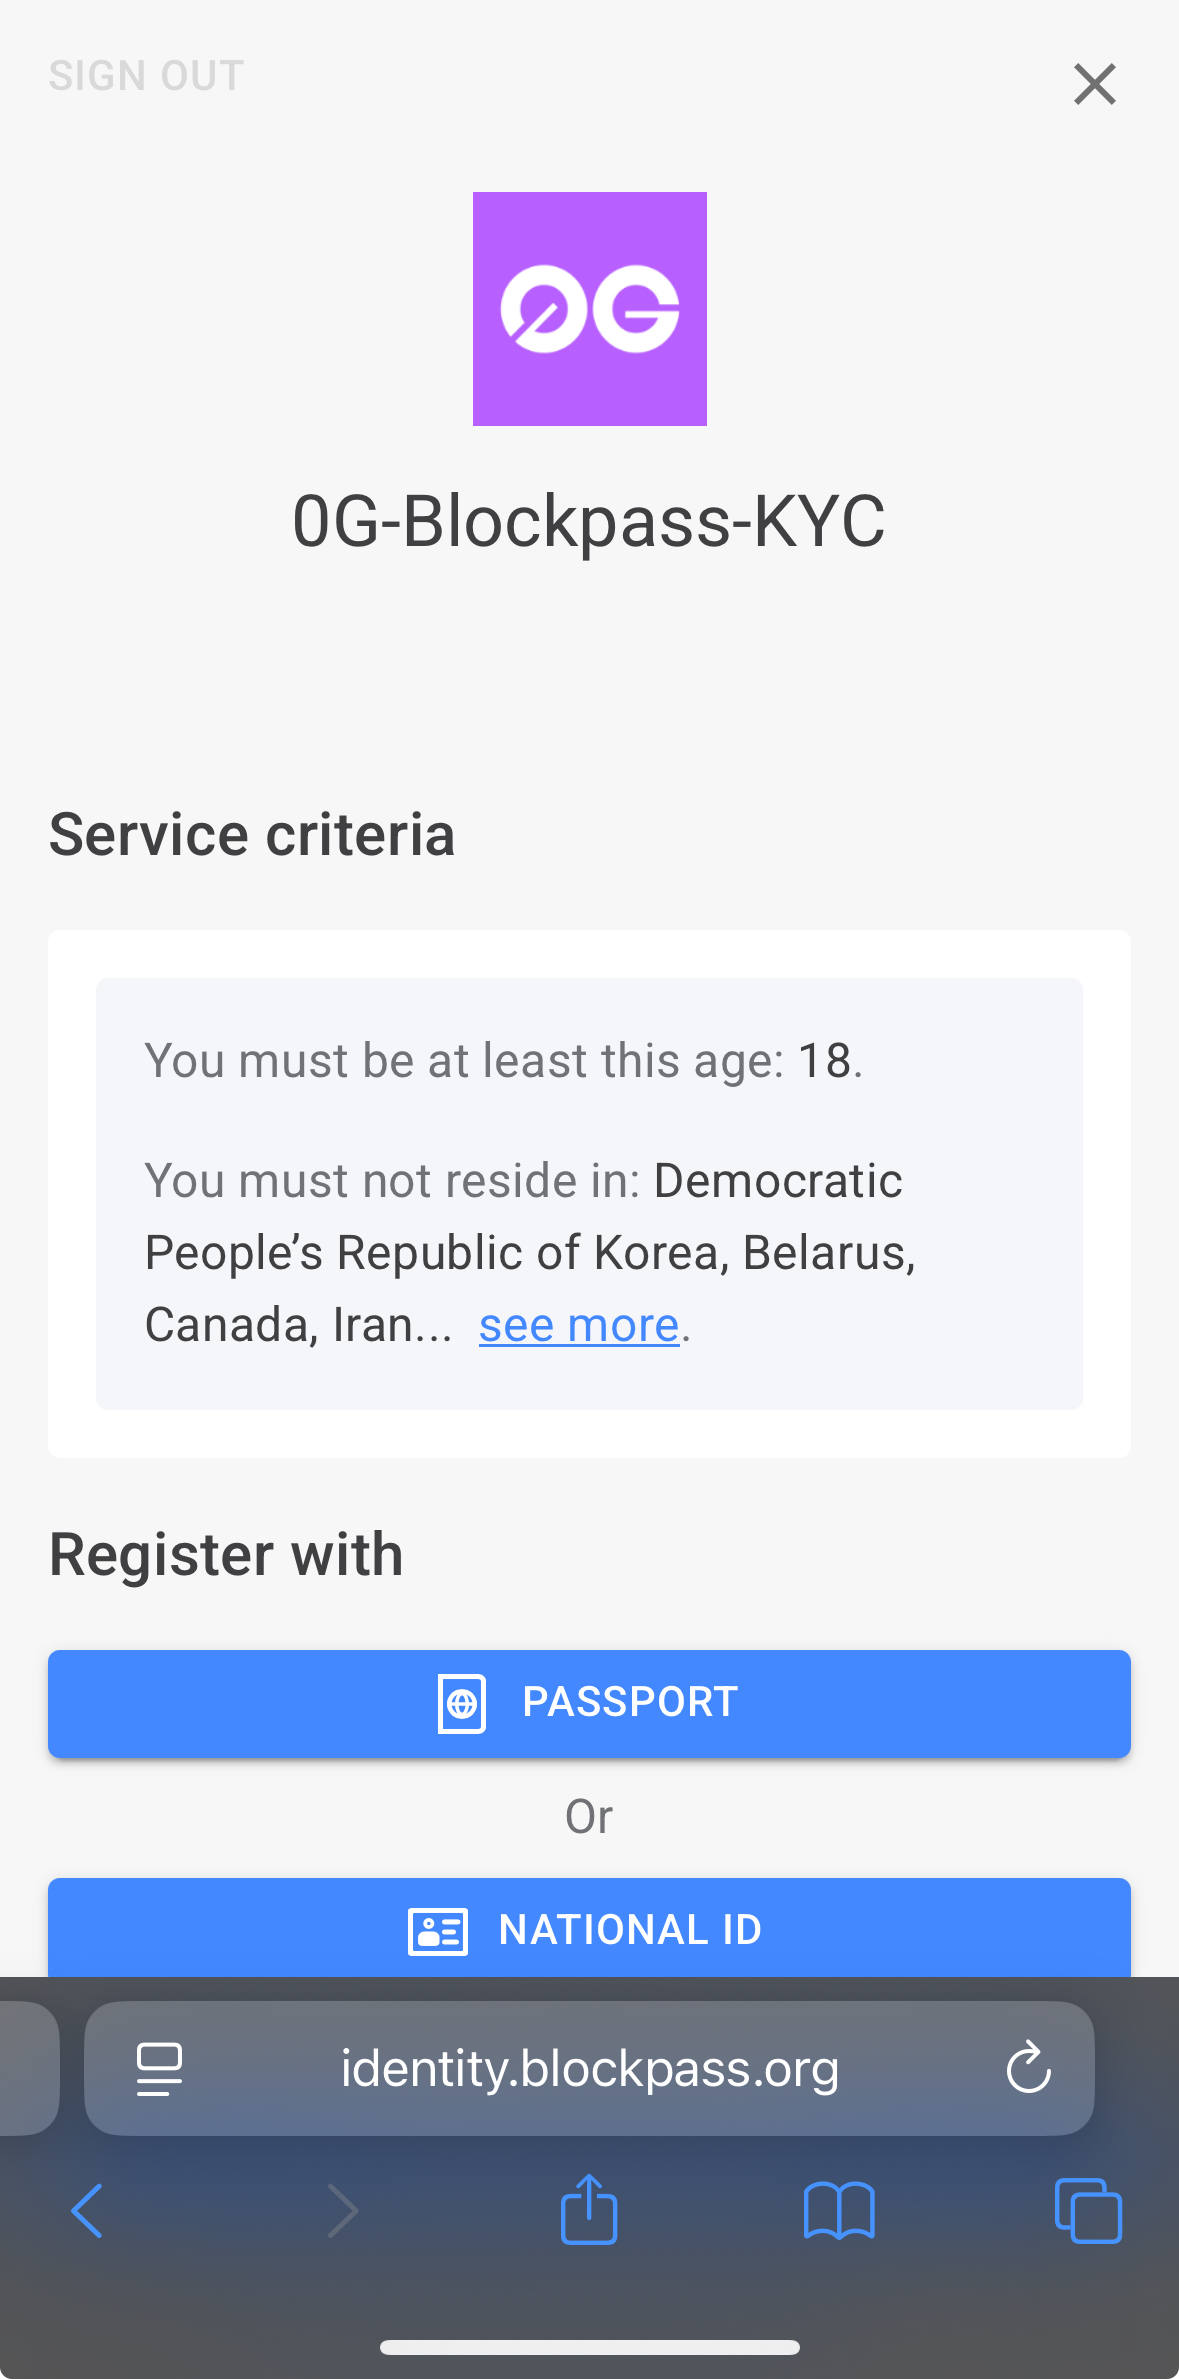Tap the adjacent tab edge at left
This screenshot has width=1179, height=2379.
tap(28, 2068)
